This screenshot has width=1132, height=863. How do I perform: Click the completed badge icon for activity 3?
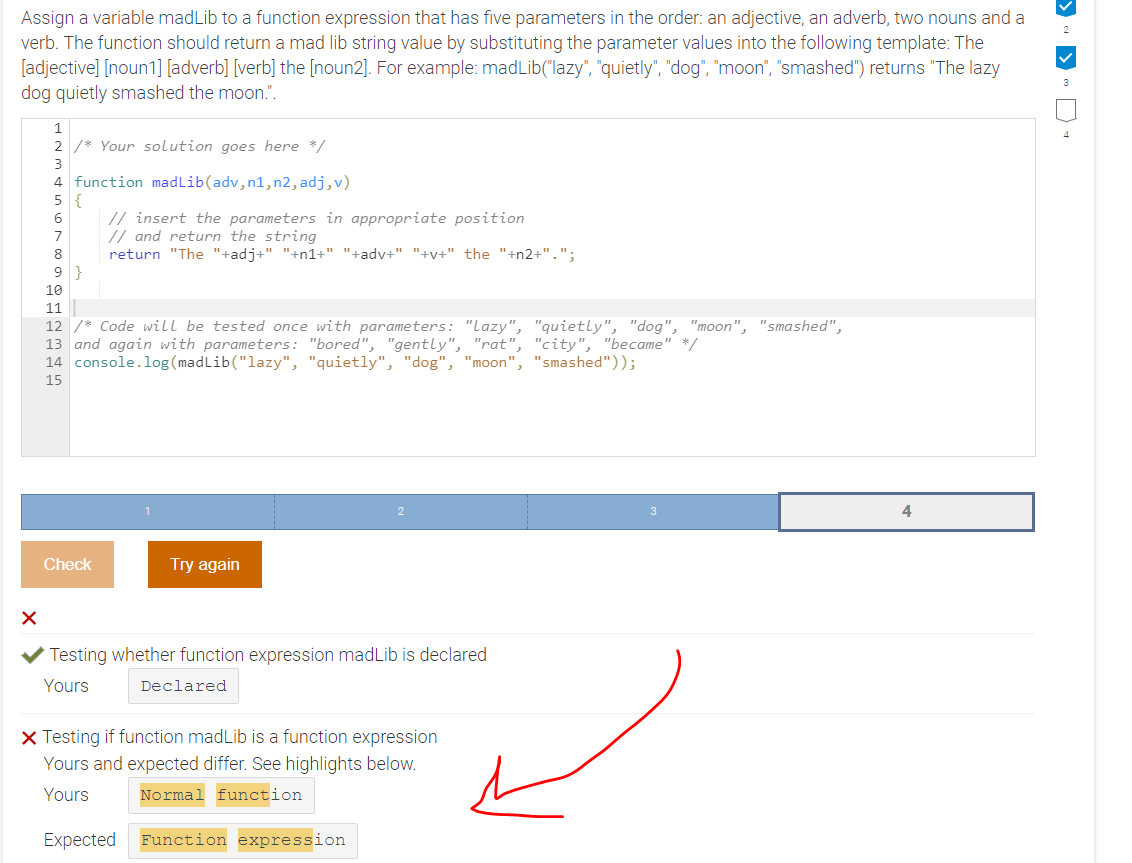(1065, 58)
